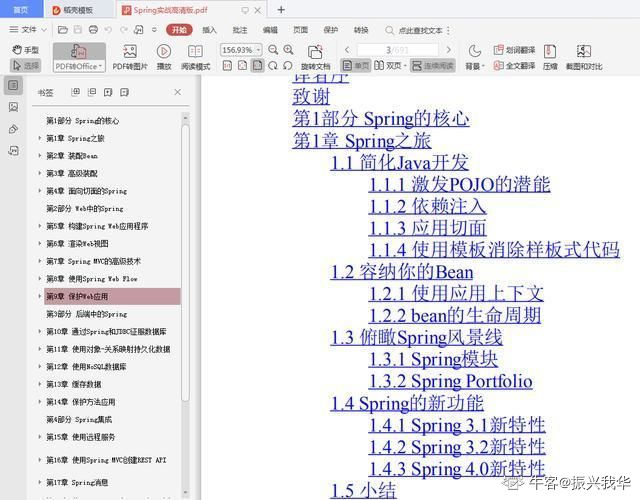640x500 pixels.
Task: Open the 保护 ribbon tab
Action: click(x=331, y=30)
